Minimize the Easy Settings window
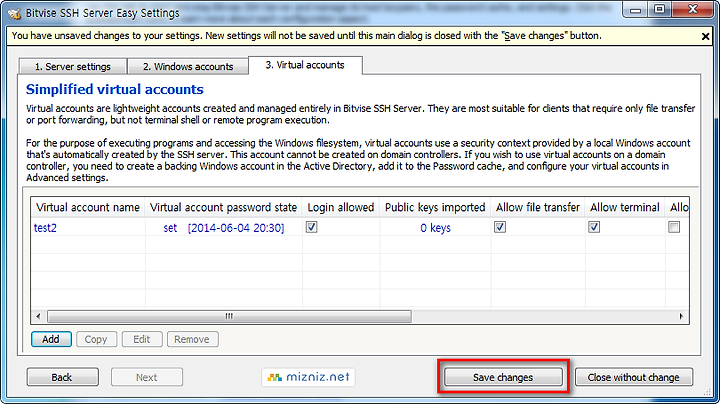 [636, 10]
